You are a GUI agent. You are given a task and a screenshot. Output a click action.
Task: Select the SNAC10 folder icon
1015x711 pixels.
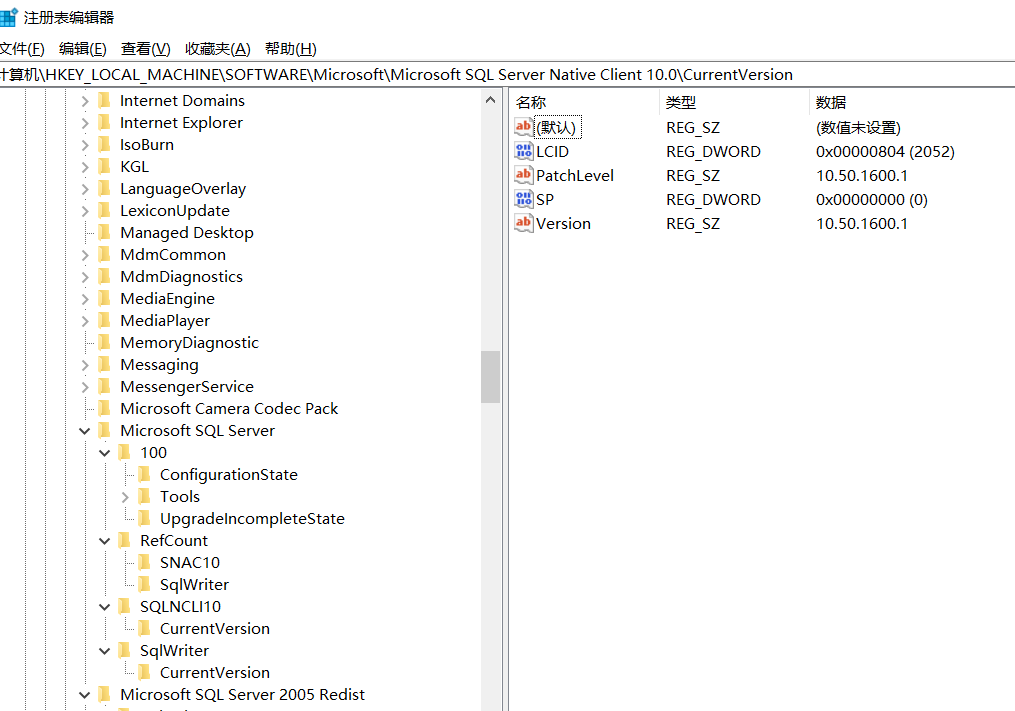tap(144, 563)
